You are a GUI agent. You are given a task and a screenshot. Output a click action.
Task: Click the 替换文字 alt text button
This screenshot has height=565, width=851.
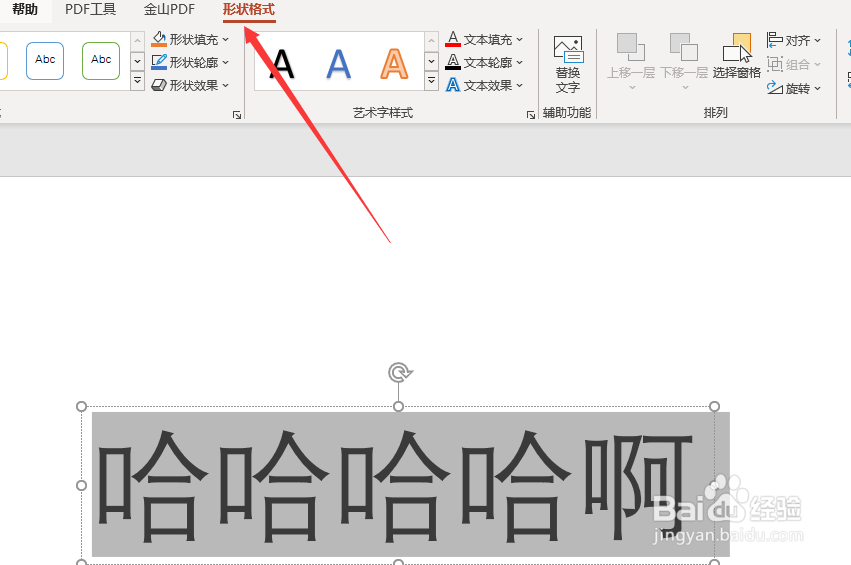coord(568,64)
